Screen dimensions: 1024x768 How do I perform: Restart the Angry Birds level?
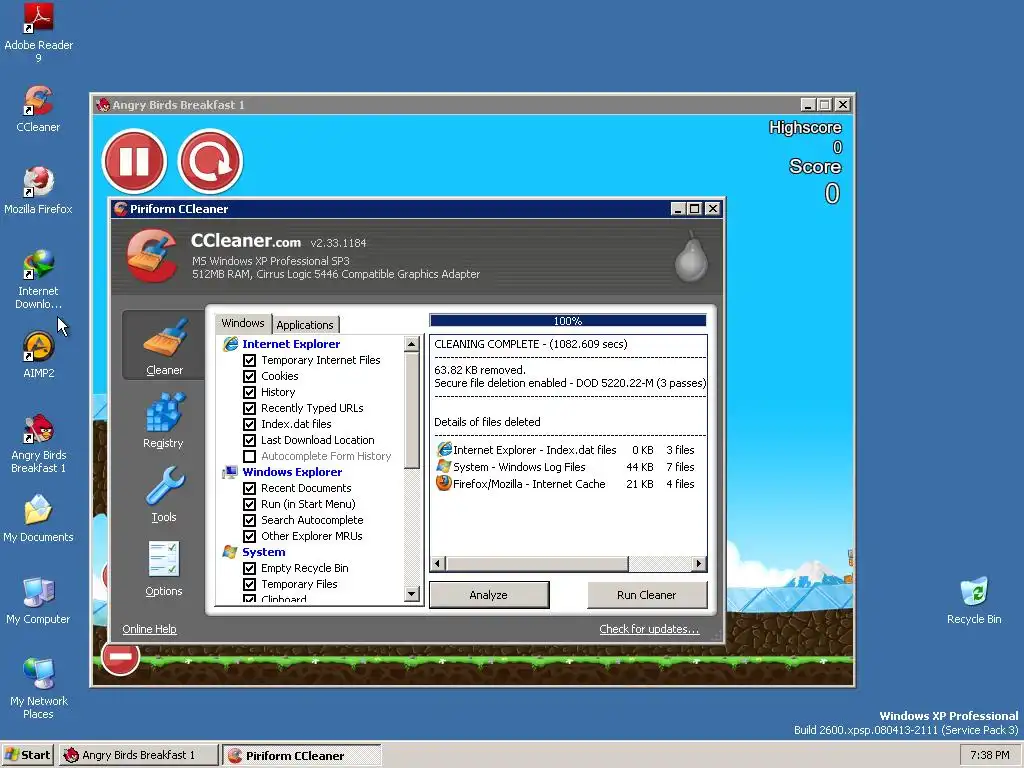point(210,161)
